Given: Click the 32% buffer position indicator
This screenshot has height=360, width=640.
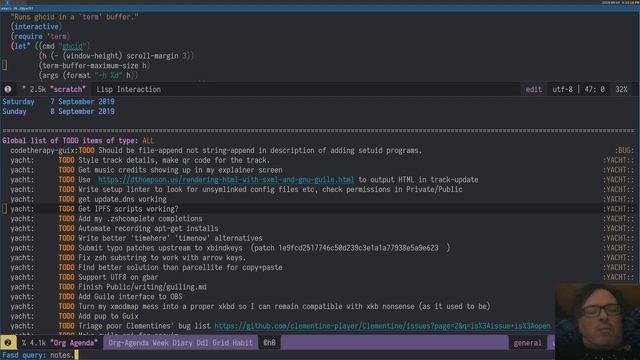Looking at the screenshot, I should [x=621, y=89].
